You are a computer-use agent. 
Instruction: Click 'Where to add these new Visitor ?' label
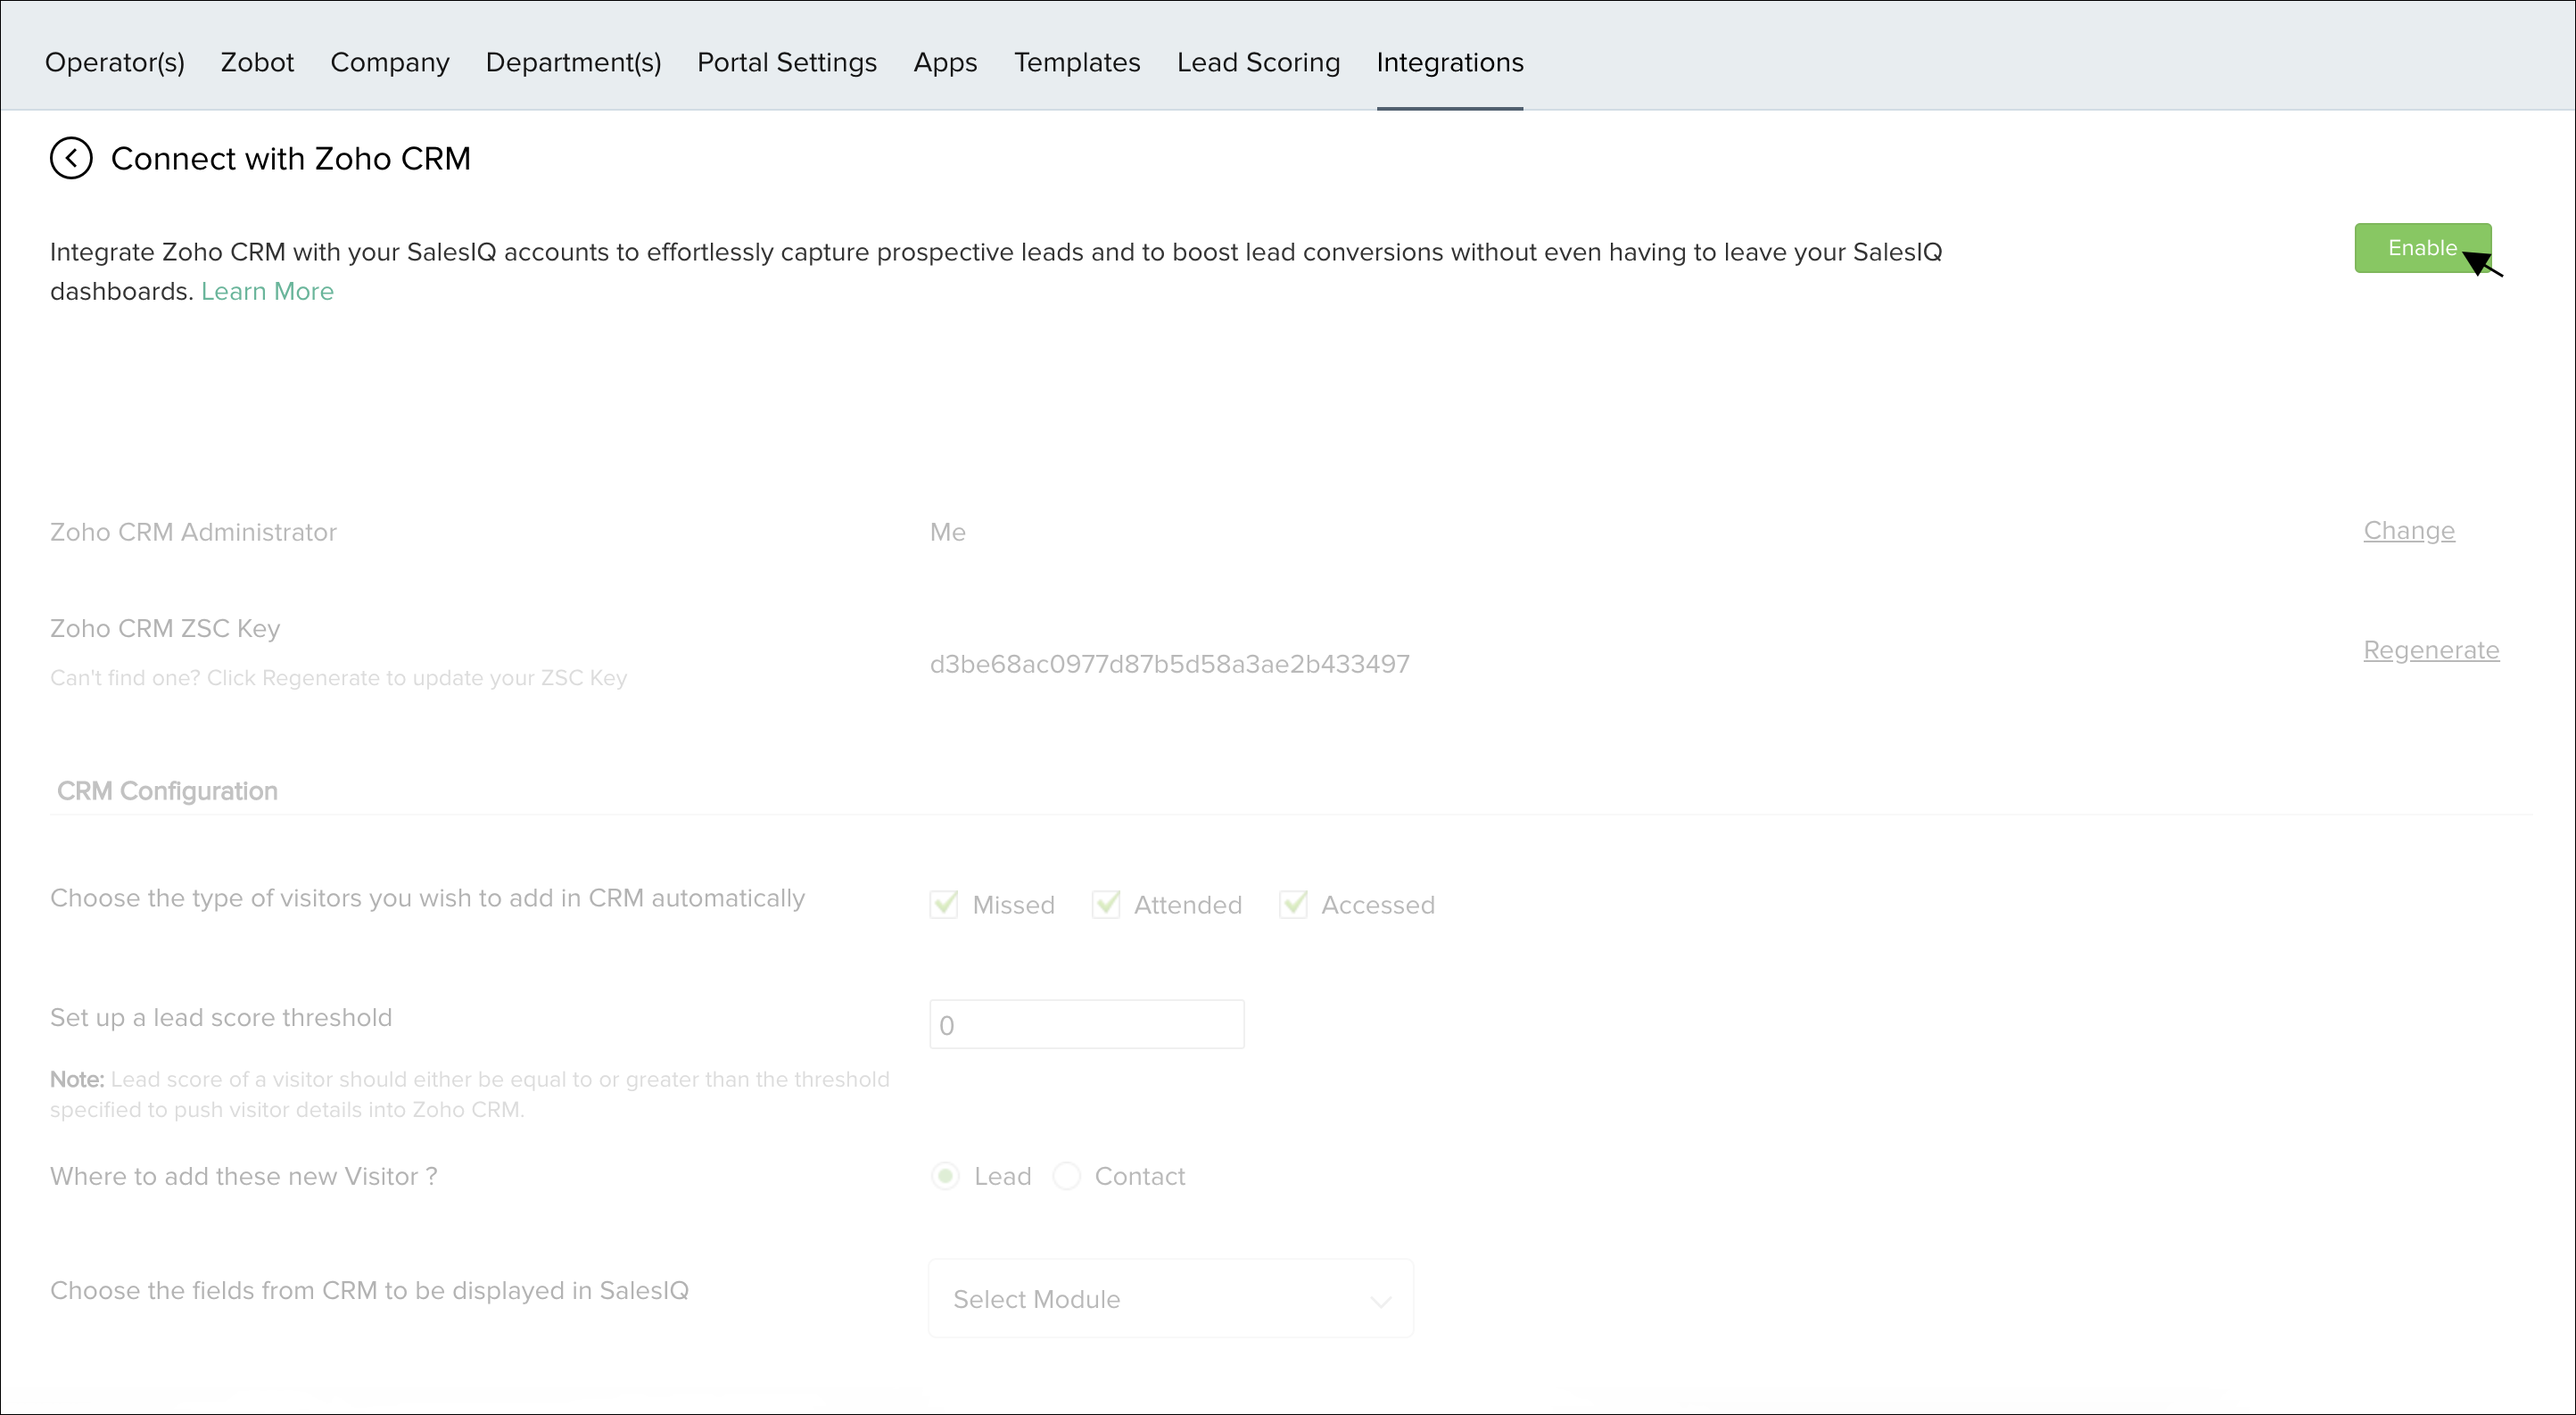pyautogui.click(x=244, y=1176)
